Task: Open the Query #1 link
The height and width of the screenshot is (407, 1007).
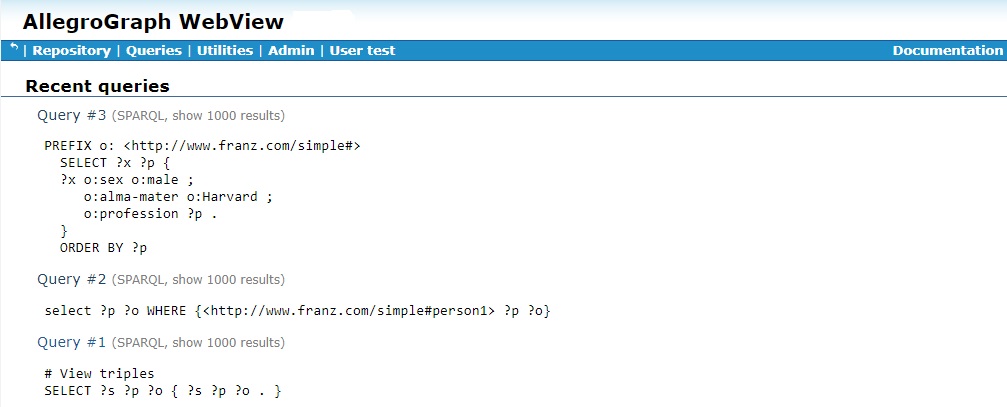Action: pos(71,342)
